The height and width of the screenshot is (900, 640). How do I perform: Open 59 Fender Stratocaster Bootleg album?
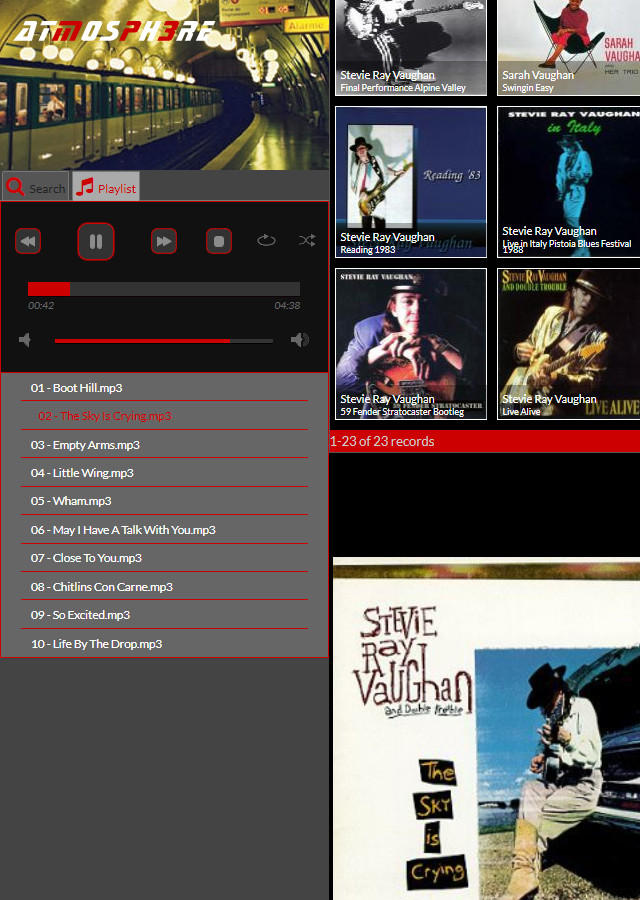point(411,344)
